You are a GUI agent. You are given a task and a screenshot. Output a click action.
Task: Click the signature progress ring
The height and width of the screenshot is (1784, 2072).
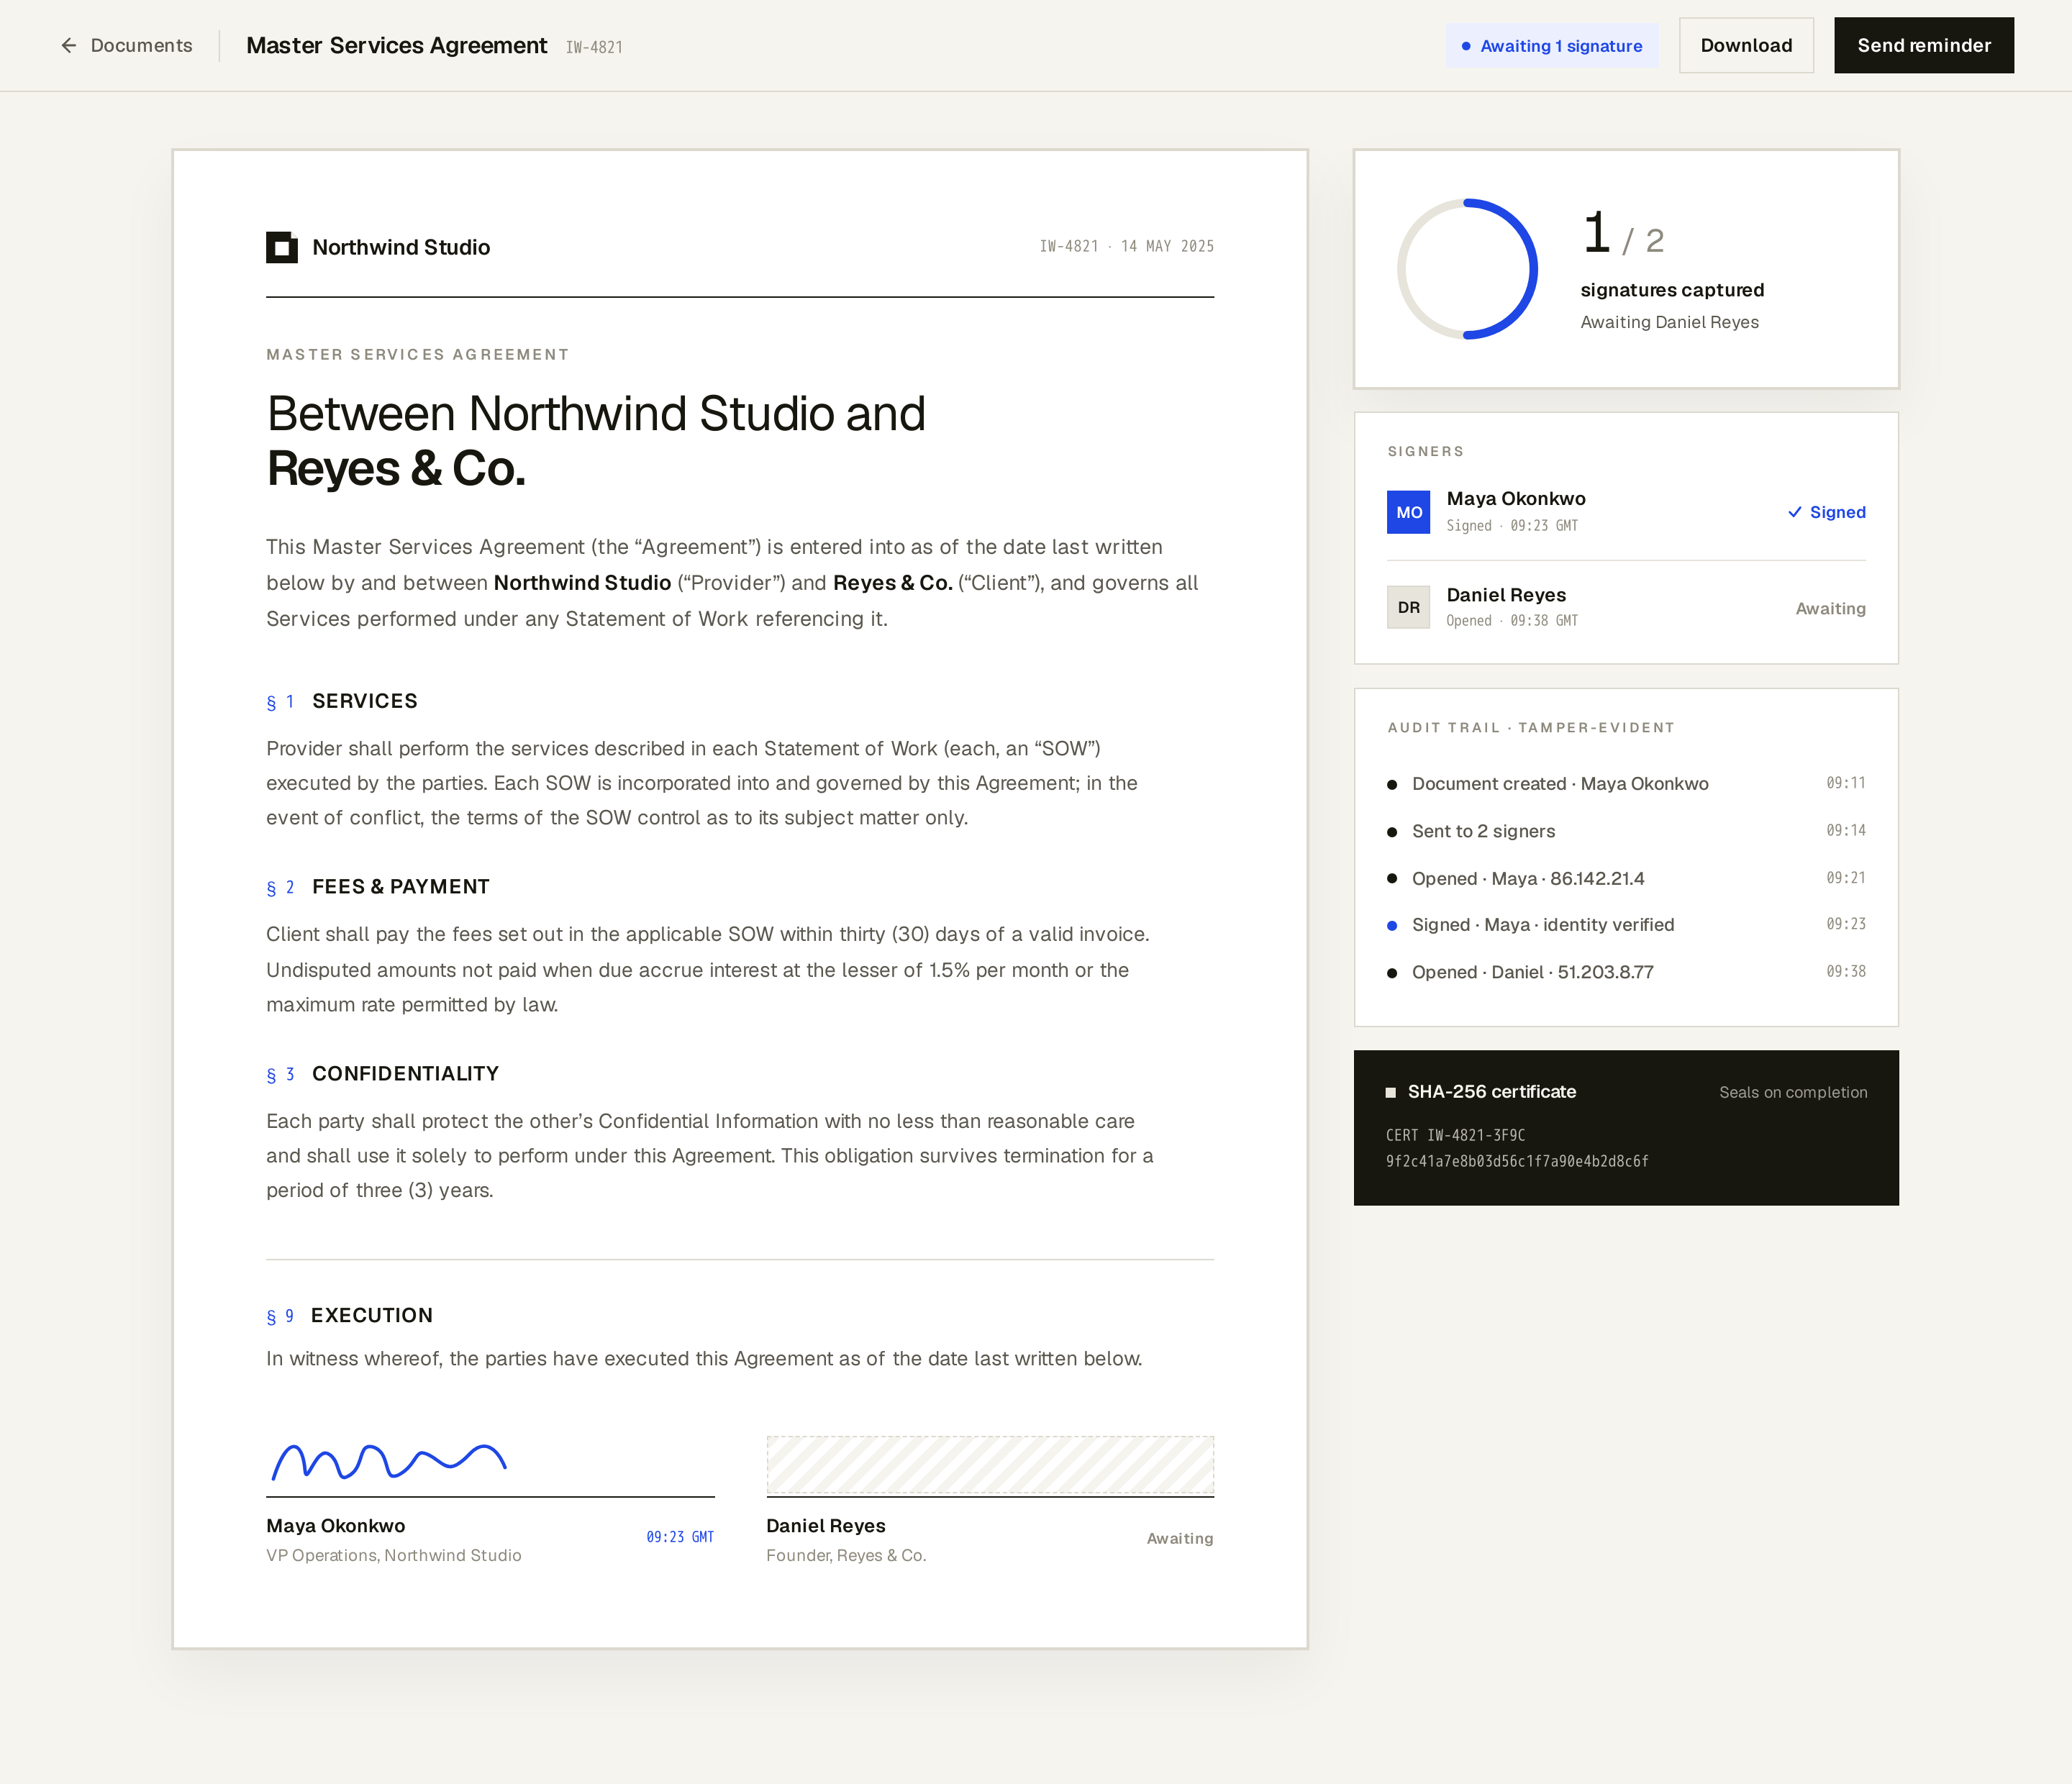1467,269
